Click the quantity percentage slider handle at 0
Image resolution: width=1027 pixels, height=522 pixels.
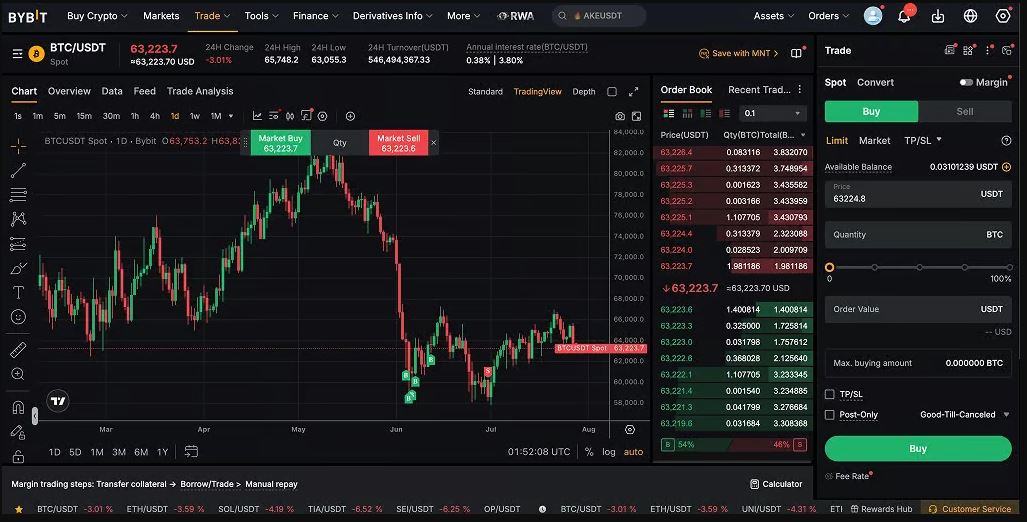[x=829, y=267]
